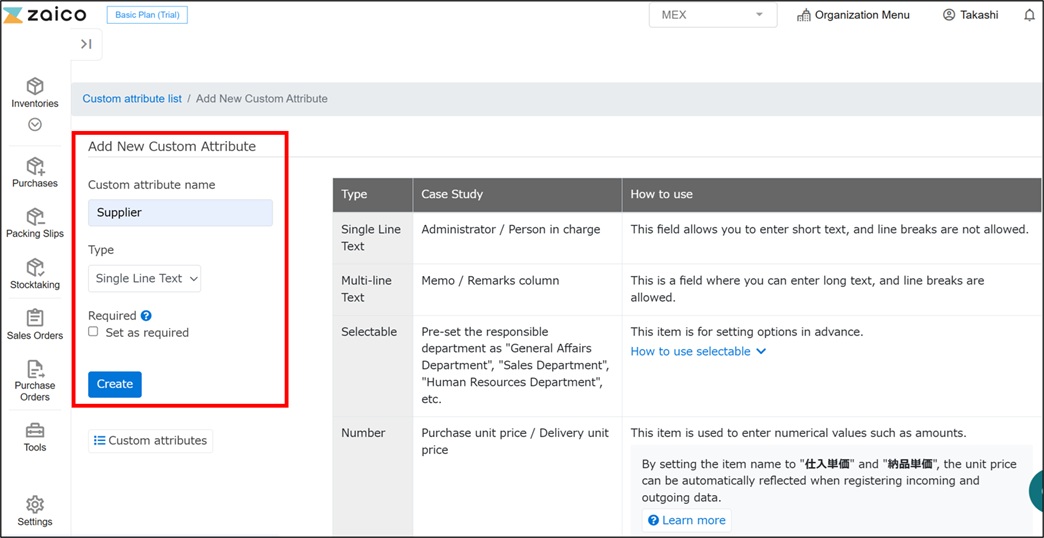Click the notification bell icon

pos(1029,15)
